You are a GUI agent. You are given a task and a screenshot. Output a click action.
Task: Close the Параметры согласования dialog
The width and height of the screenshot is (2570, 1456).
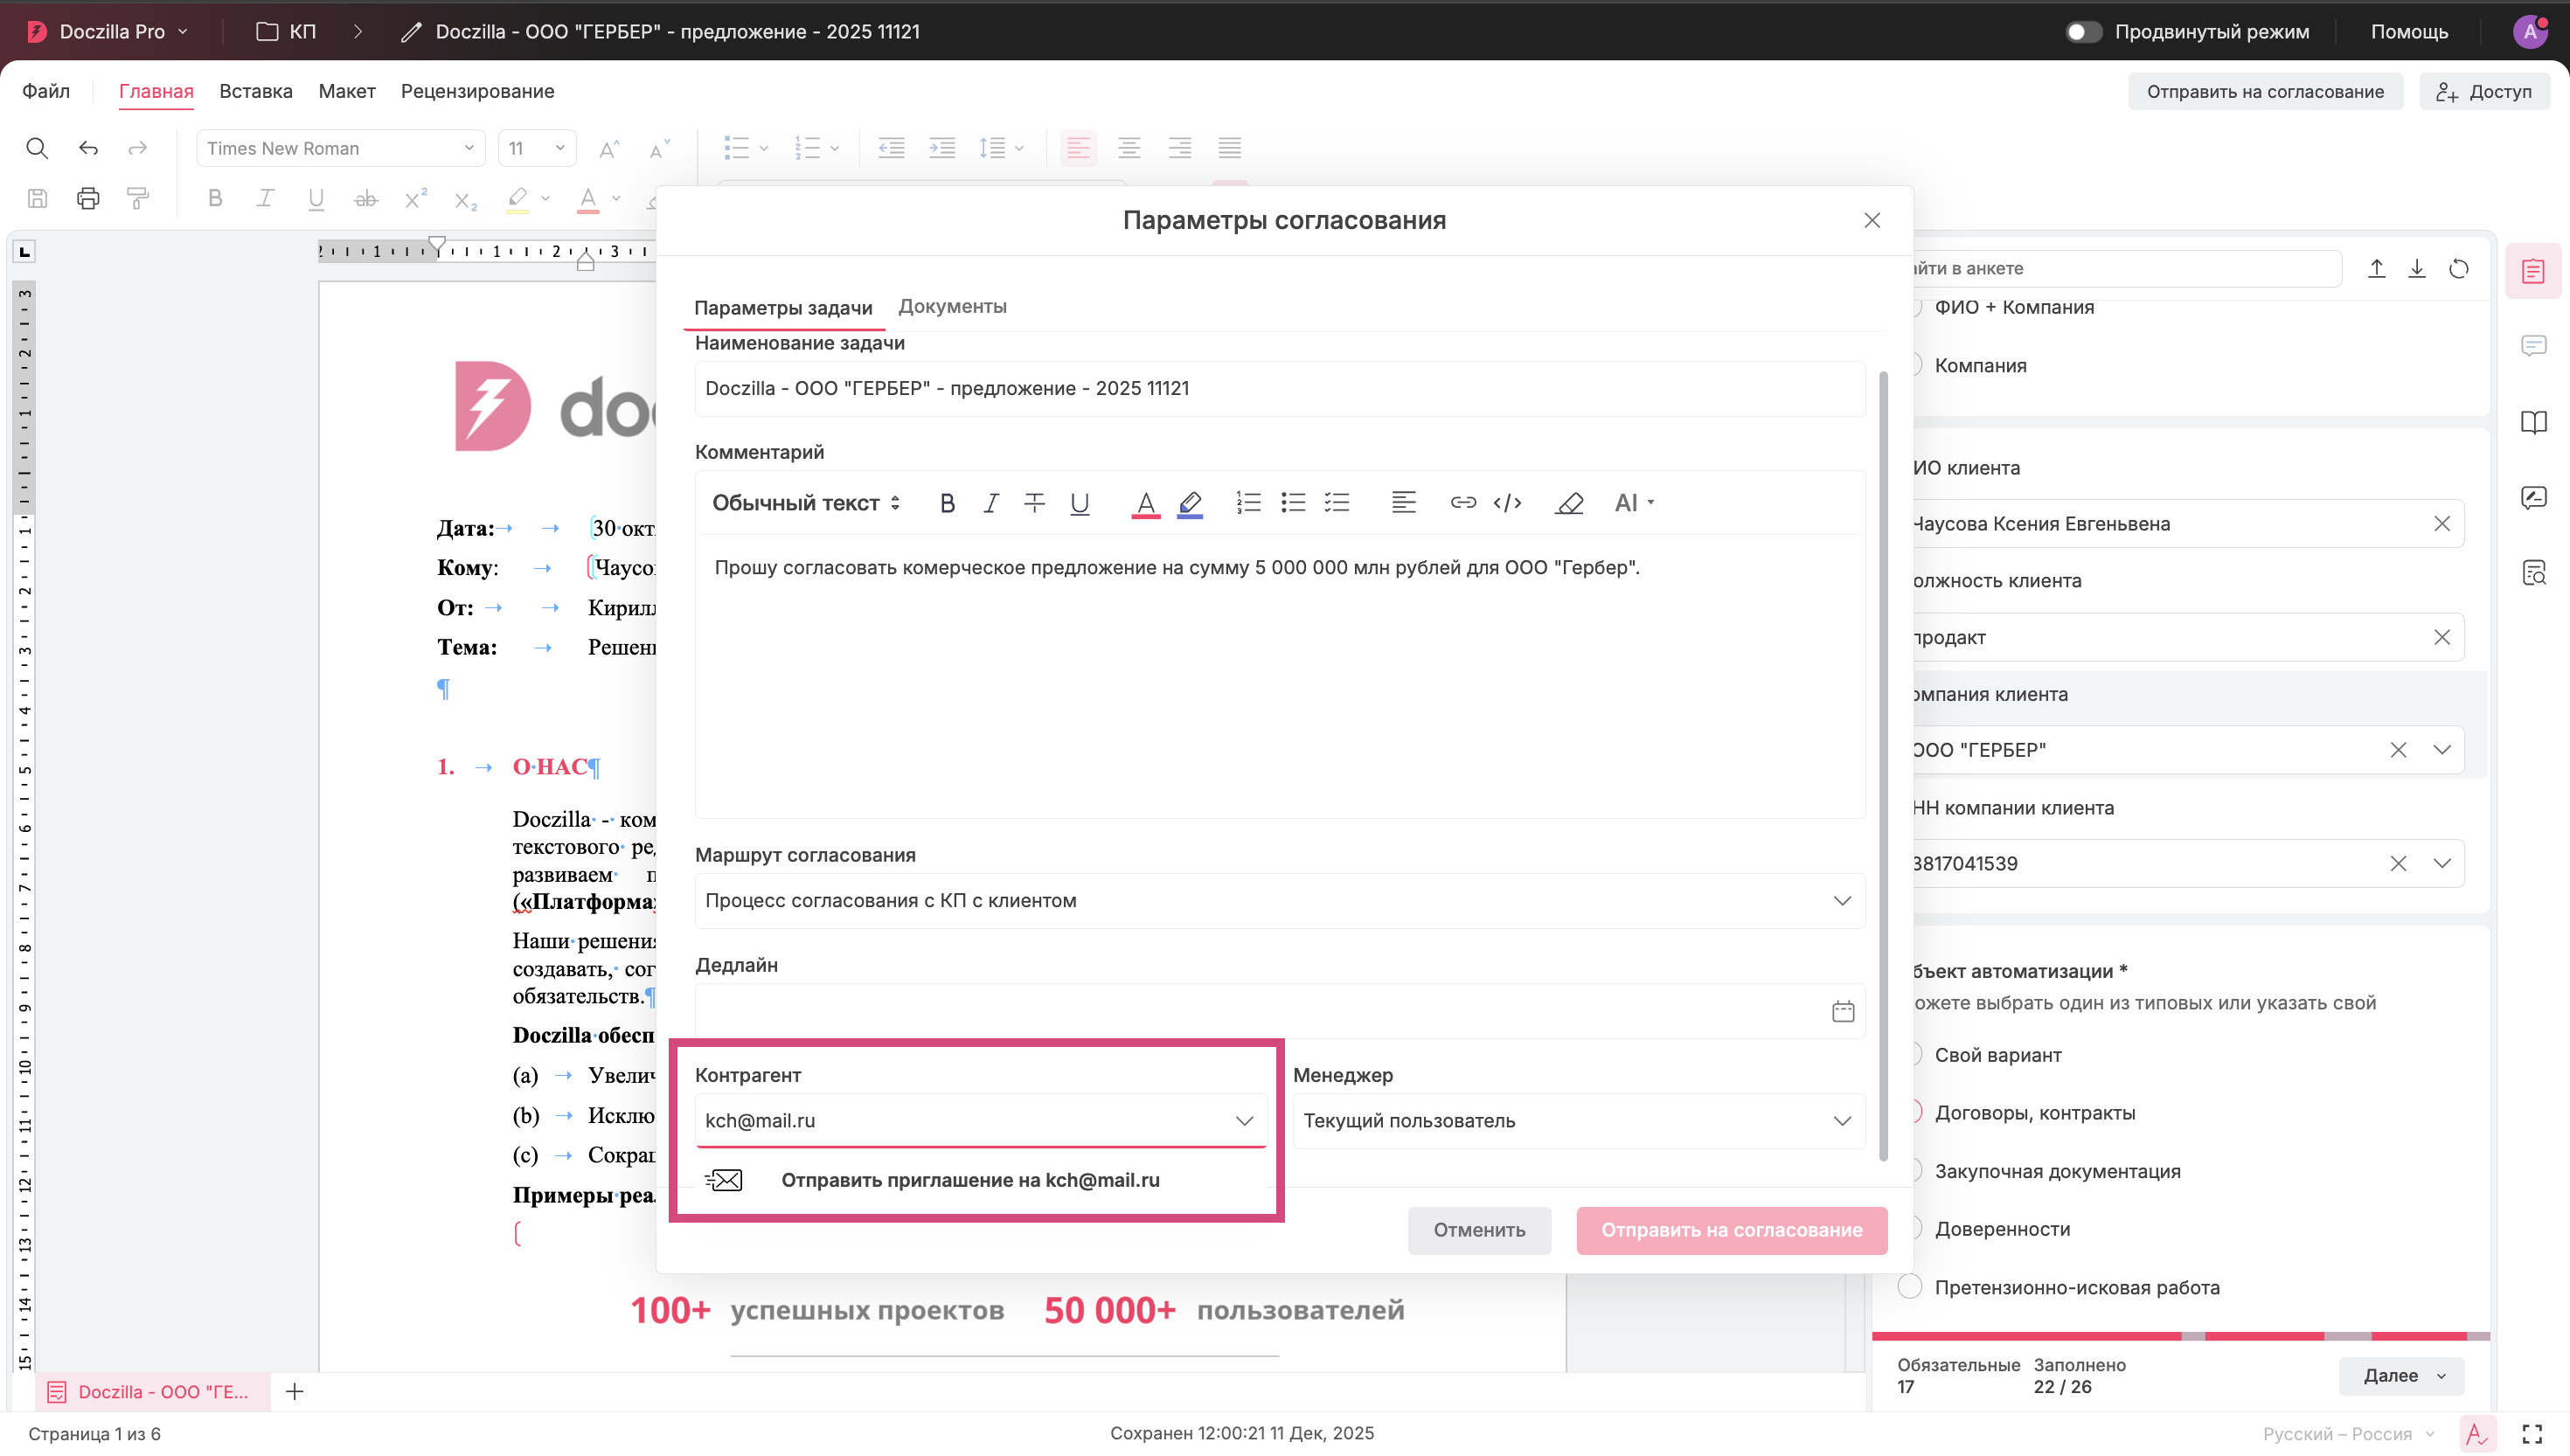pyautogui.click(x=1872, y=220)
